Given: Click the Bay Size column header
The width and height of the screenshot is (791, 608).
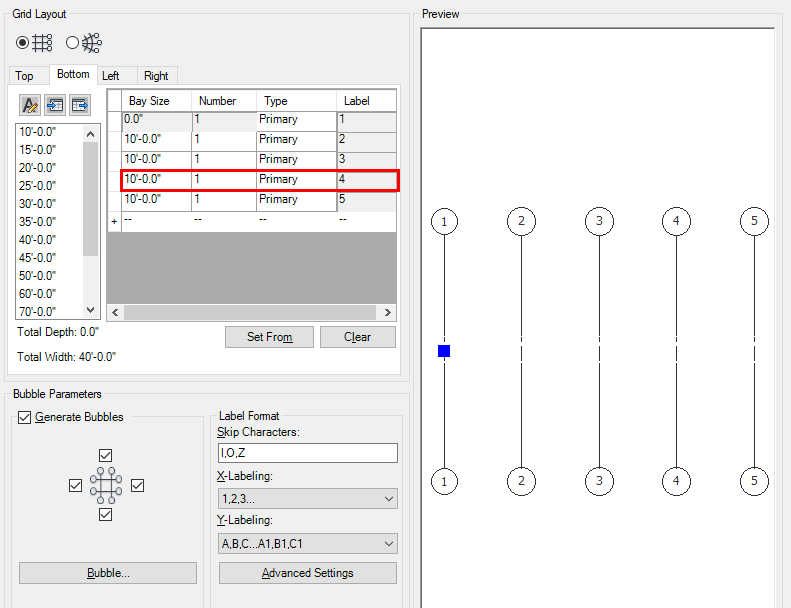Looking at the screenshot, I should 156,101.
